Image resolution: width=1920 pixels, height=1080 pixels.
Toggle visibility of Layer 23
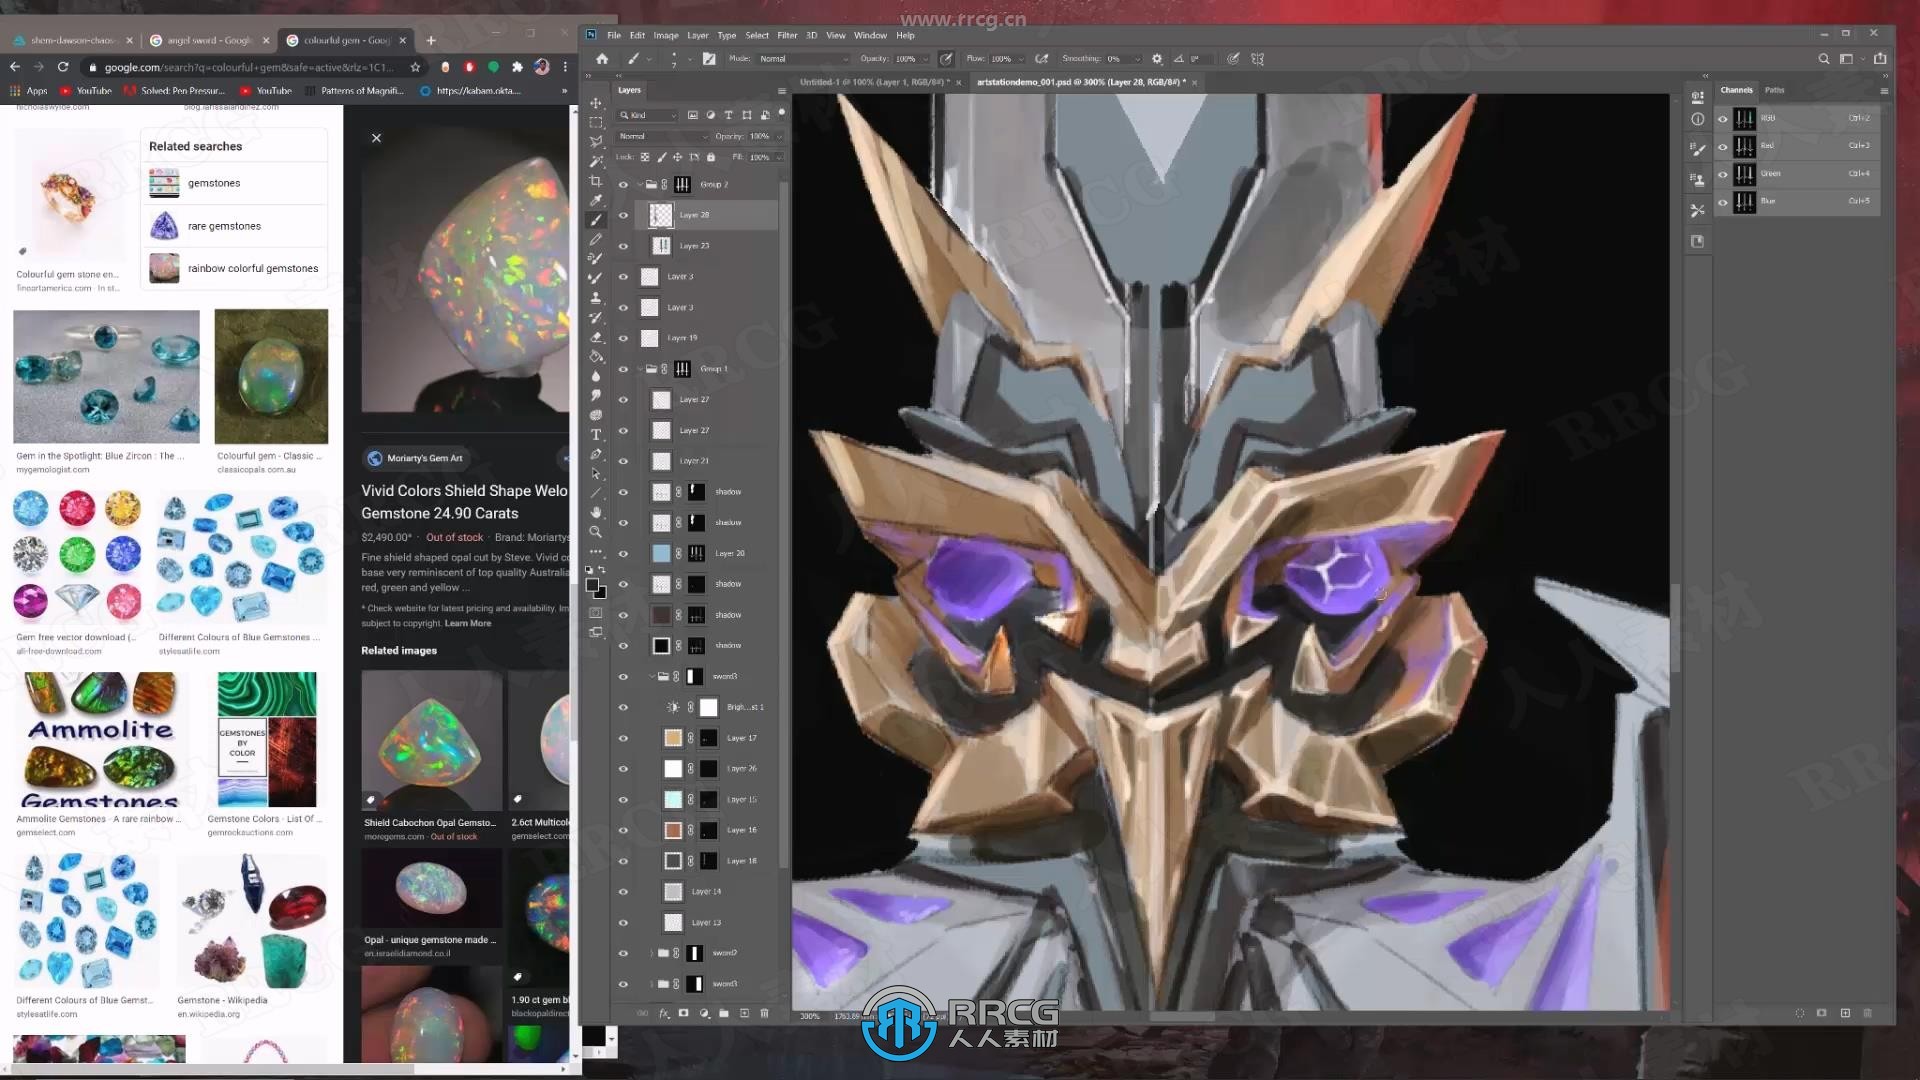[x=623, y=246]
